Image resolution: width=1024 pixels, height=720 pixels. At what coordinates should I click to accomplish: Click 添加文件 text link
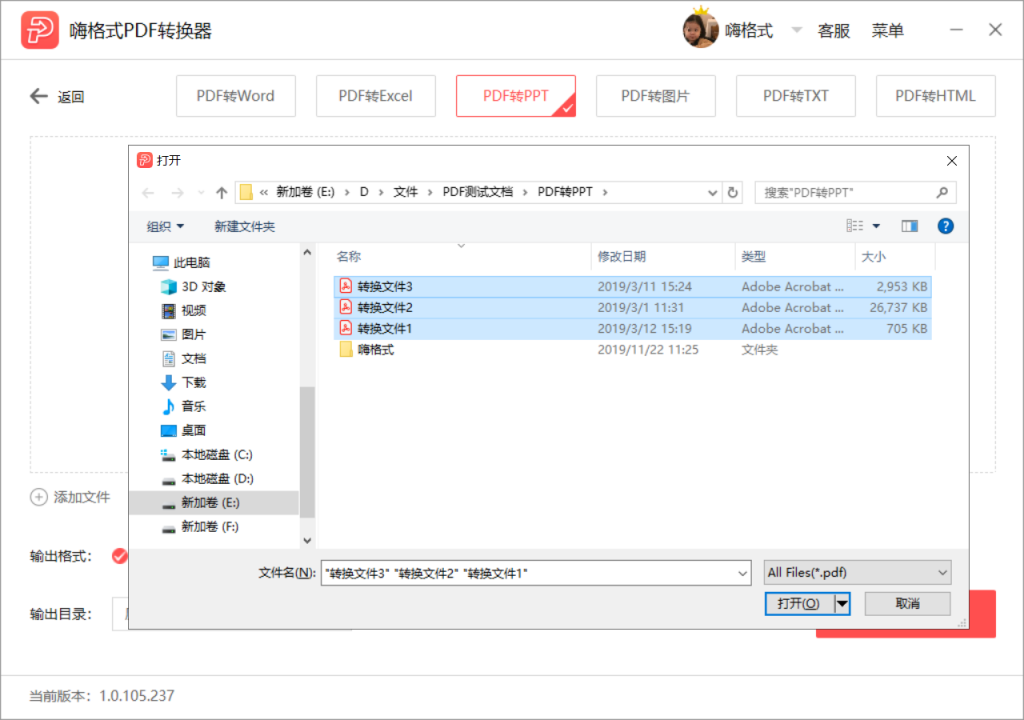[x=82, y=497]
